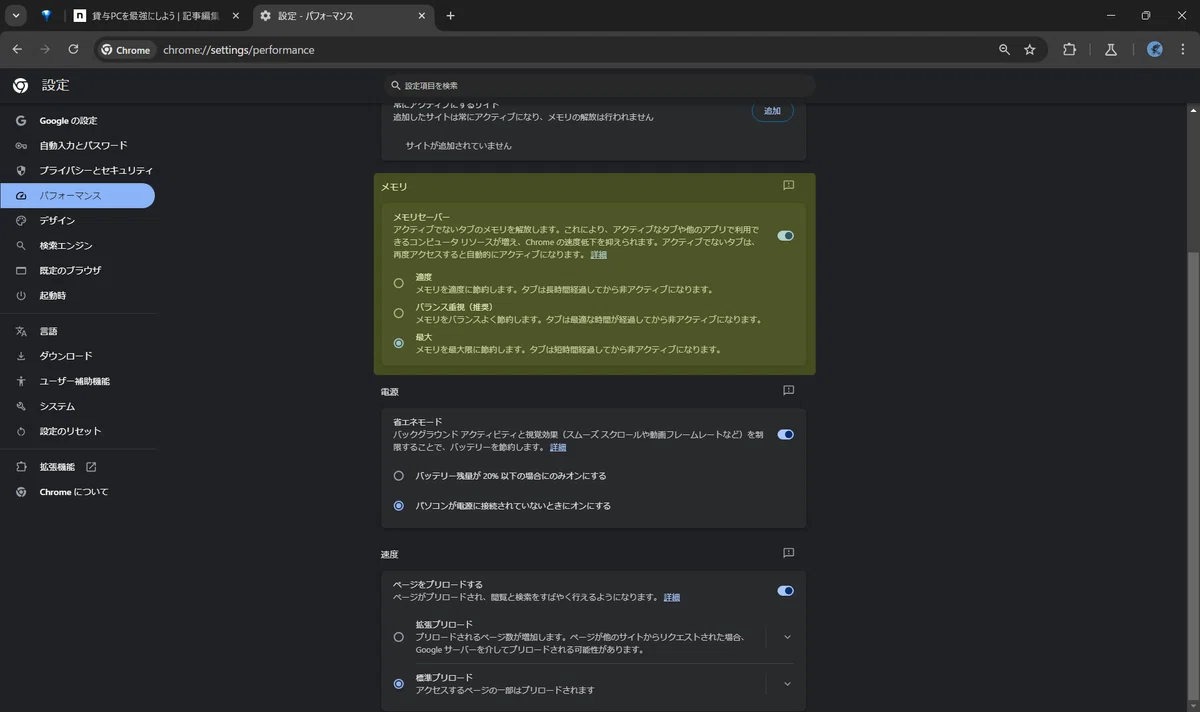This screenshot has width=1200, height=712.
Task: Open ユーザー補助機能 settings
Action: pos(77,381)
